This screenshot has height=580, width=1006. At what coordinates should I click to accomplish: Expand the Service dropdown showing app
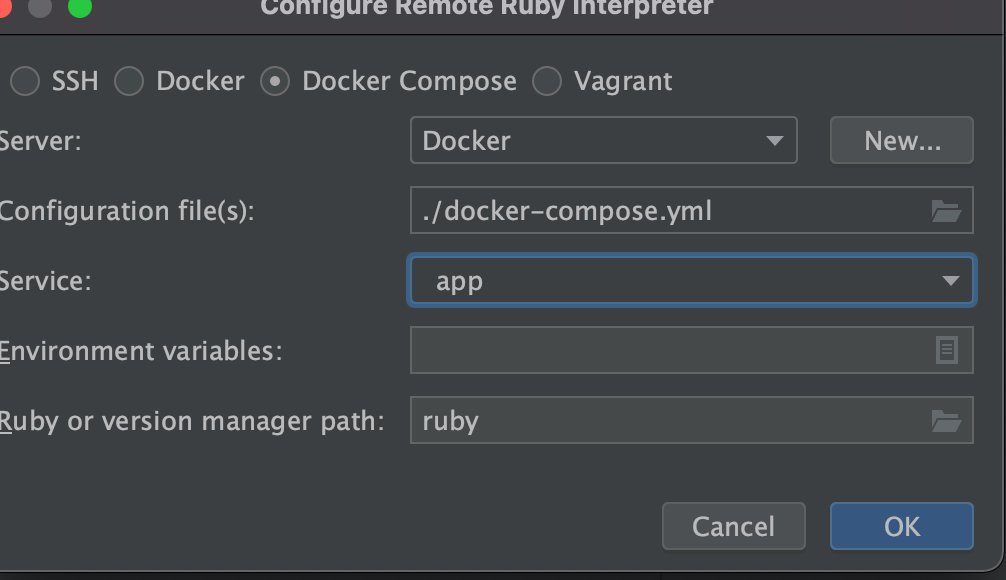click(x=691, y=281)
